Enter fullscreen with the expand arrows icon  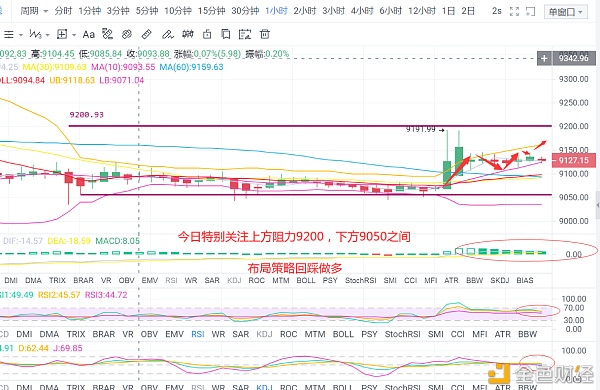pyautogui.click(x=515, y=11)
